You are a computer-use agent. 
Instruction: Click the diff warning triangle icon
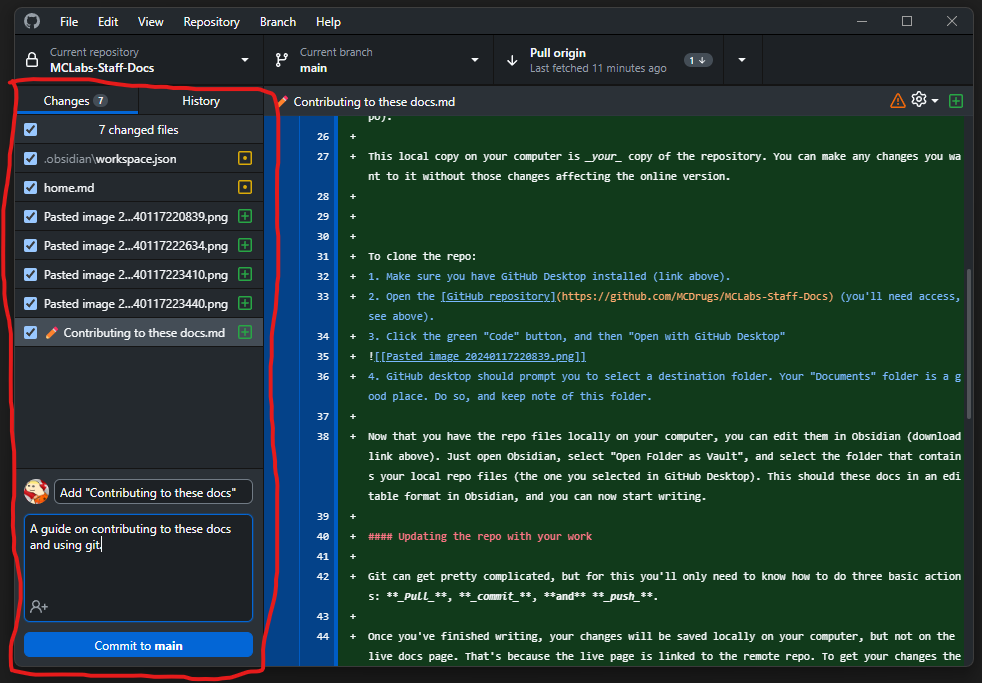[x=897, y=101]
